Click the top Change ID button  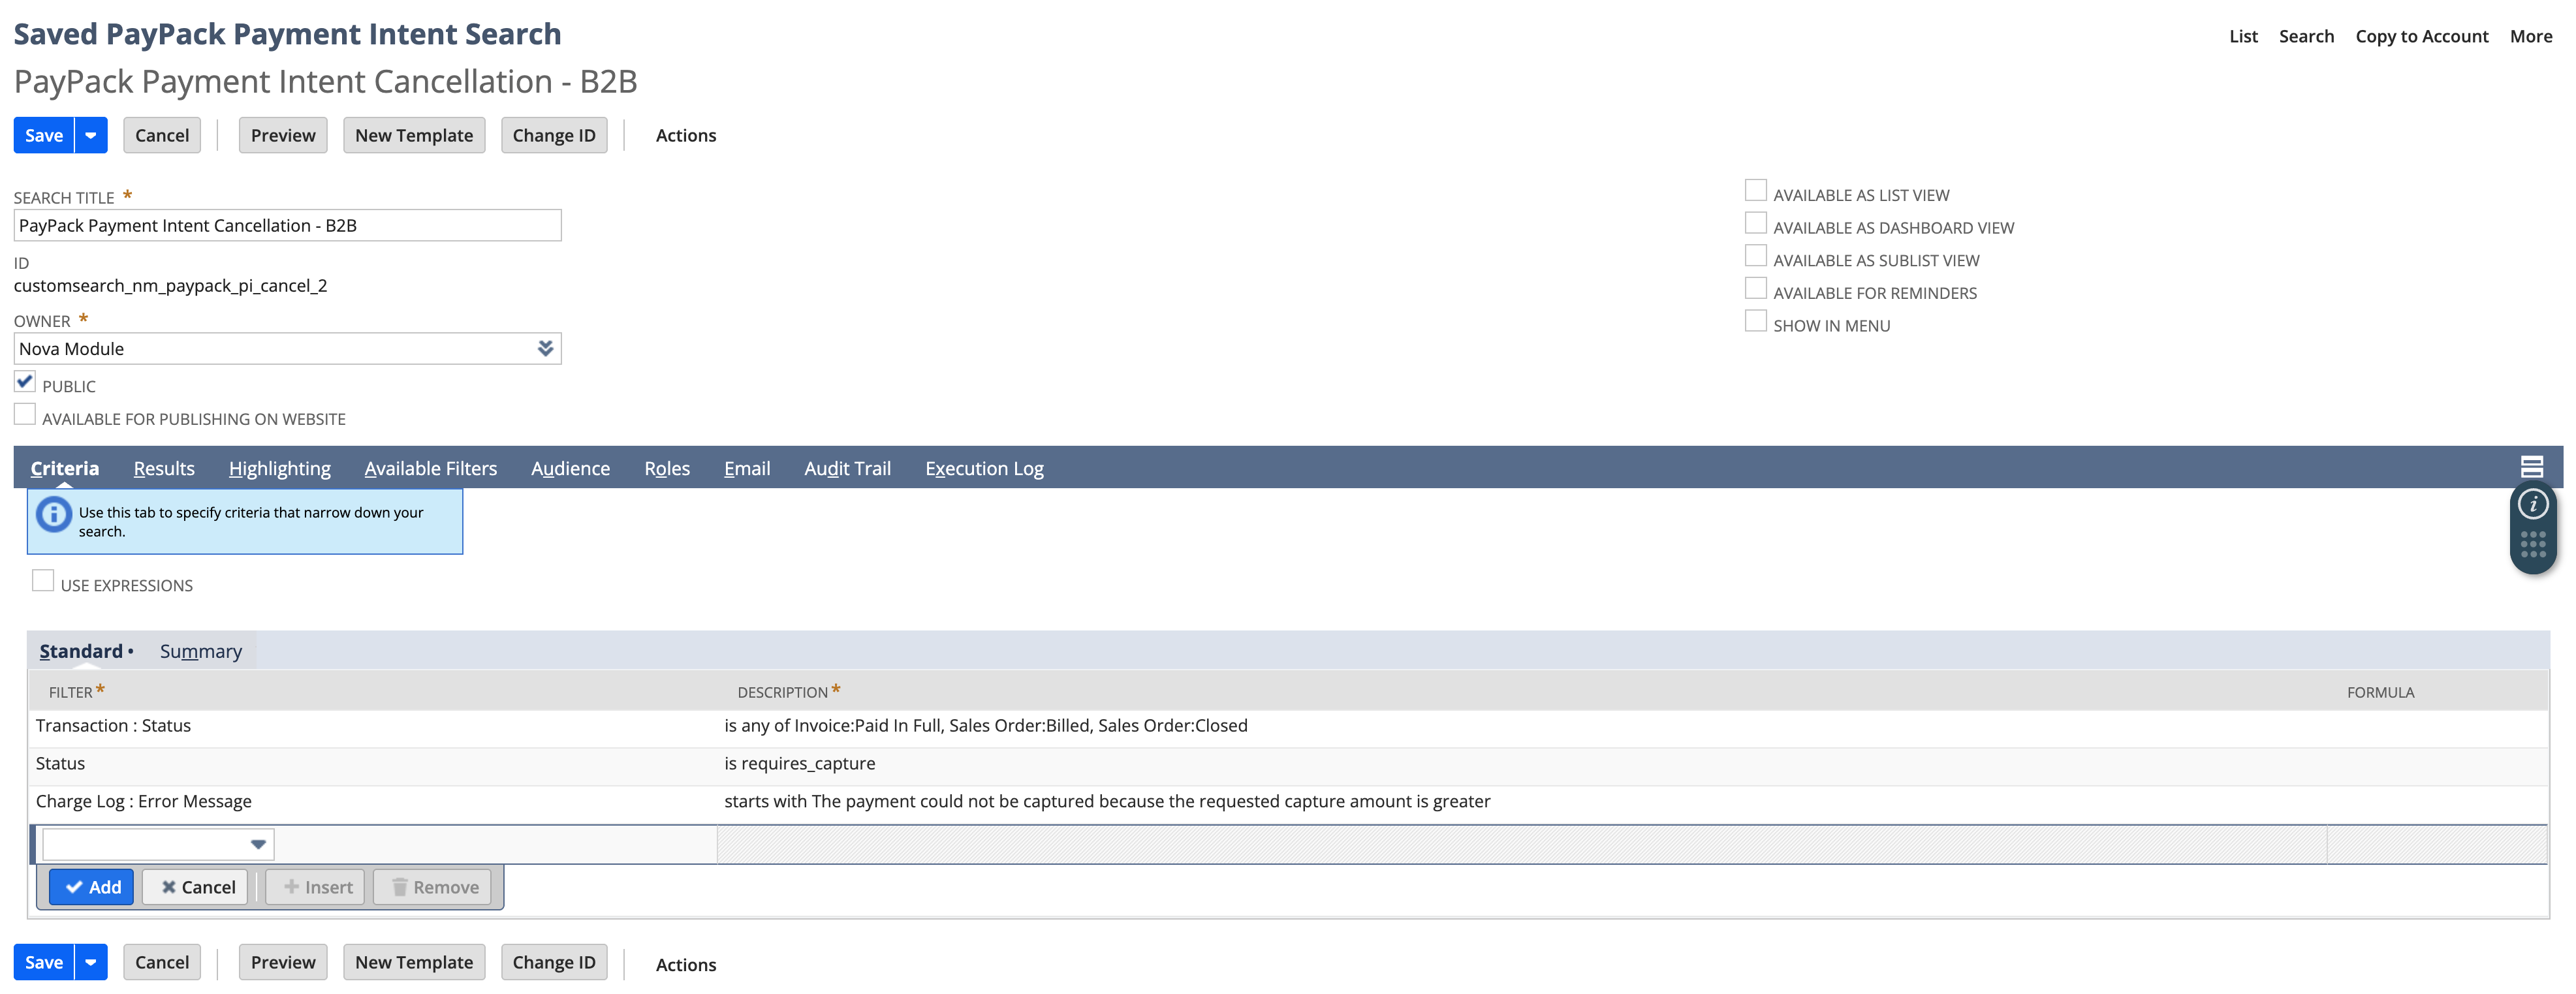click(554, 136)
